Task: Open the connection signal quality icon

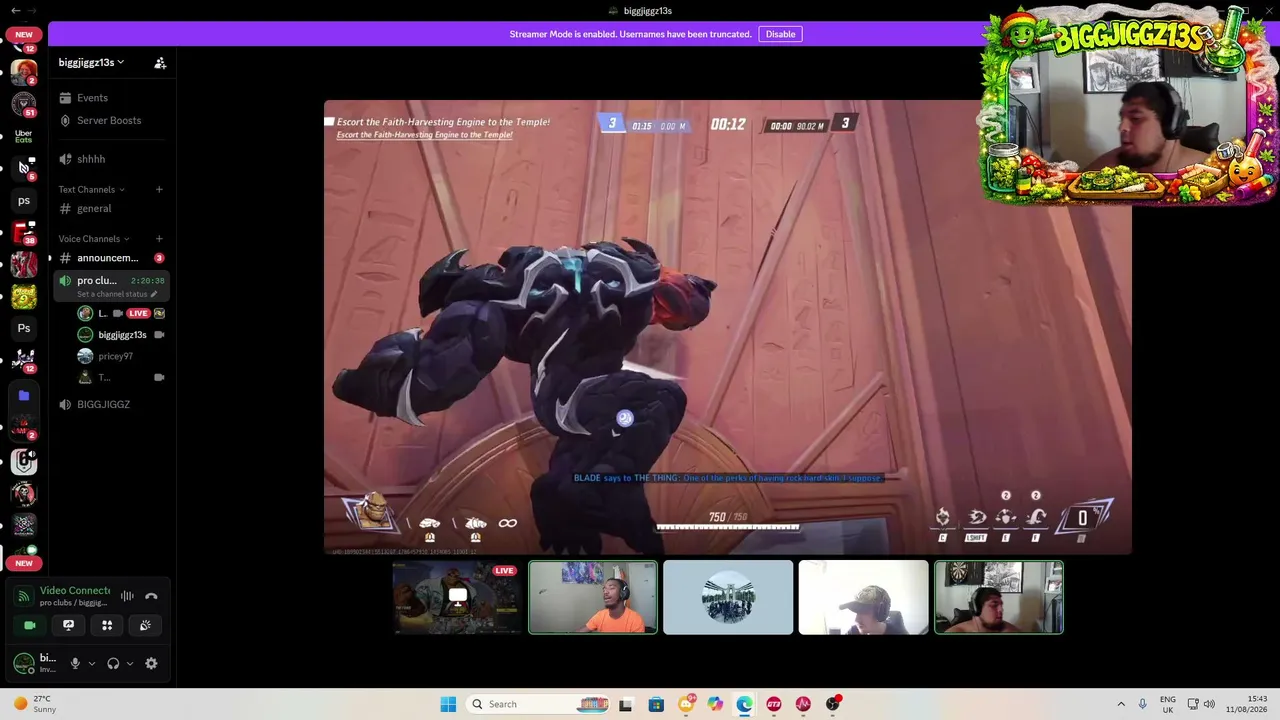Action: pos(23,596)
